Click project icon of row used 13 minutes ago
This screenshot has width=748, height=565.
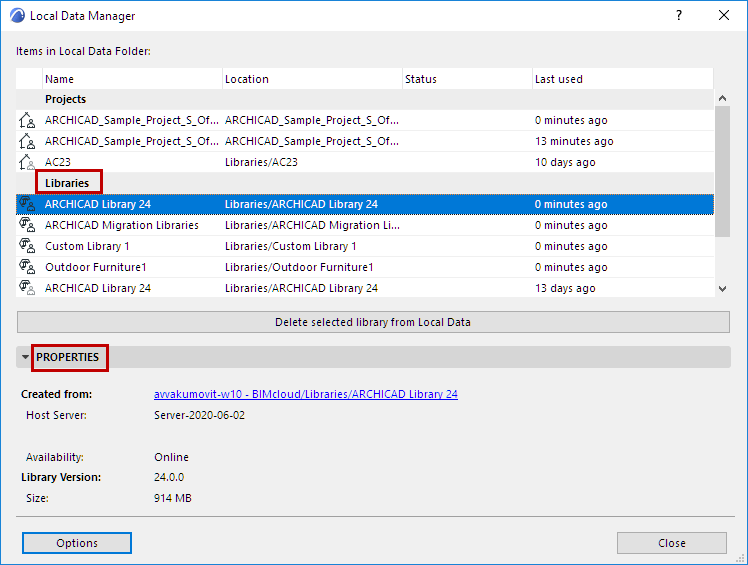click(x=27, y=141)
